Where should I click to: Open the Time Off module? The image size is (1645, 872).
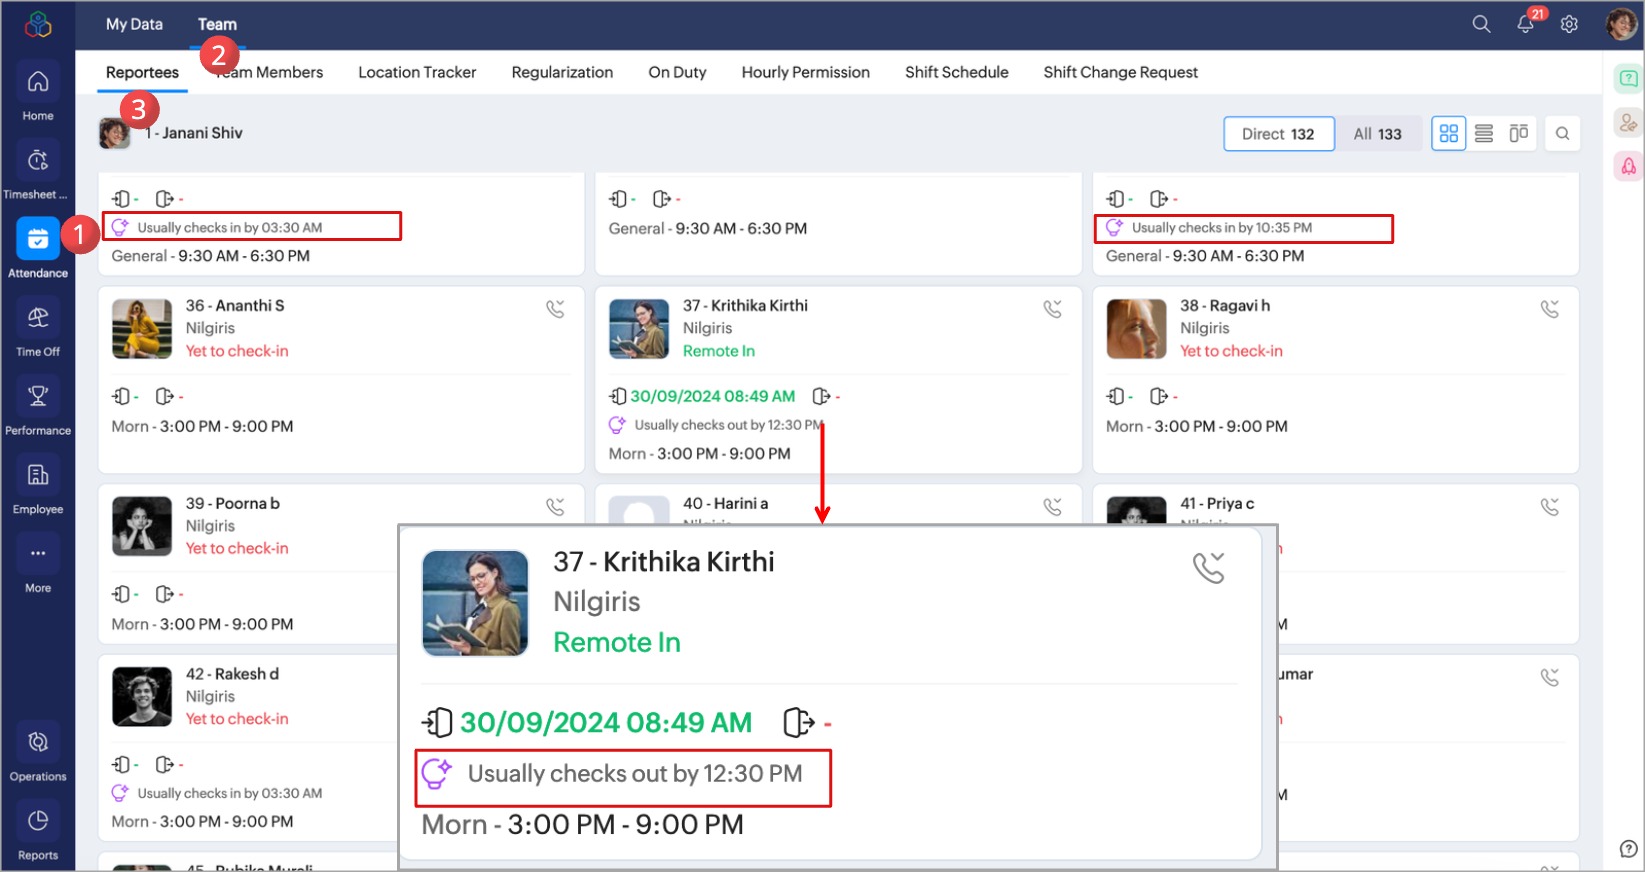tap(38, 317)
